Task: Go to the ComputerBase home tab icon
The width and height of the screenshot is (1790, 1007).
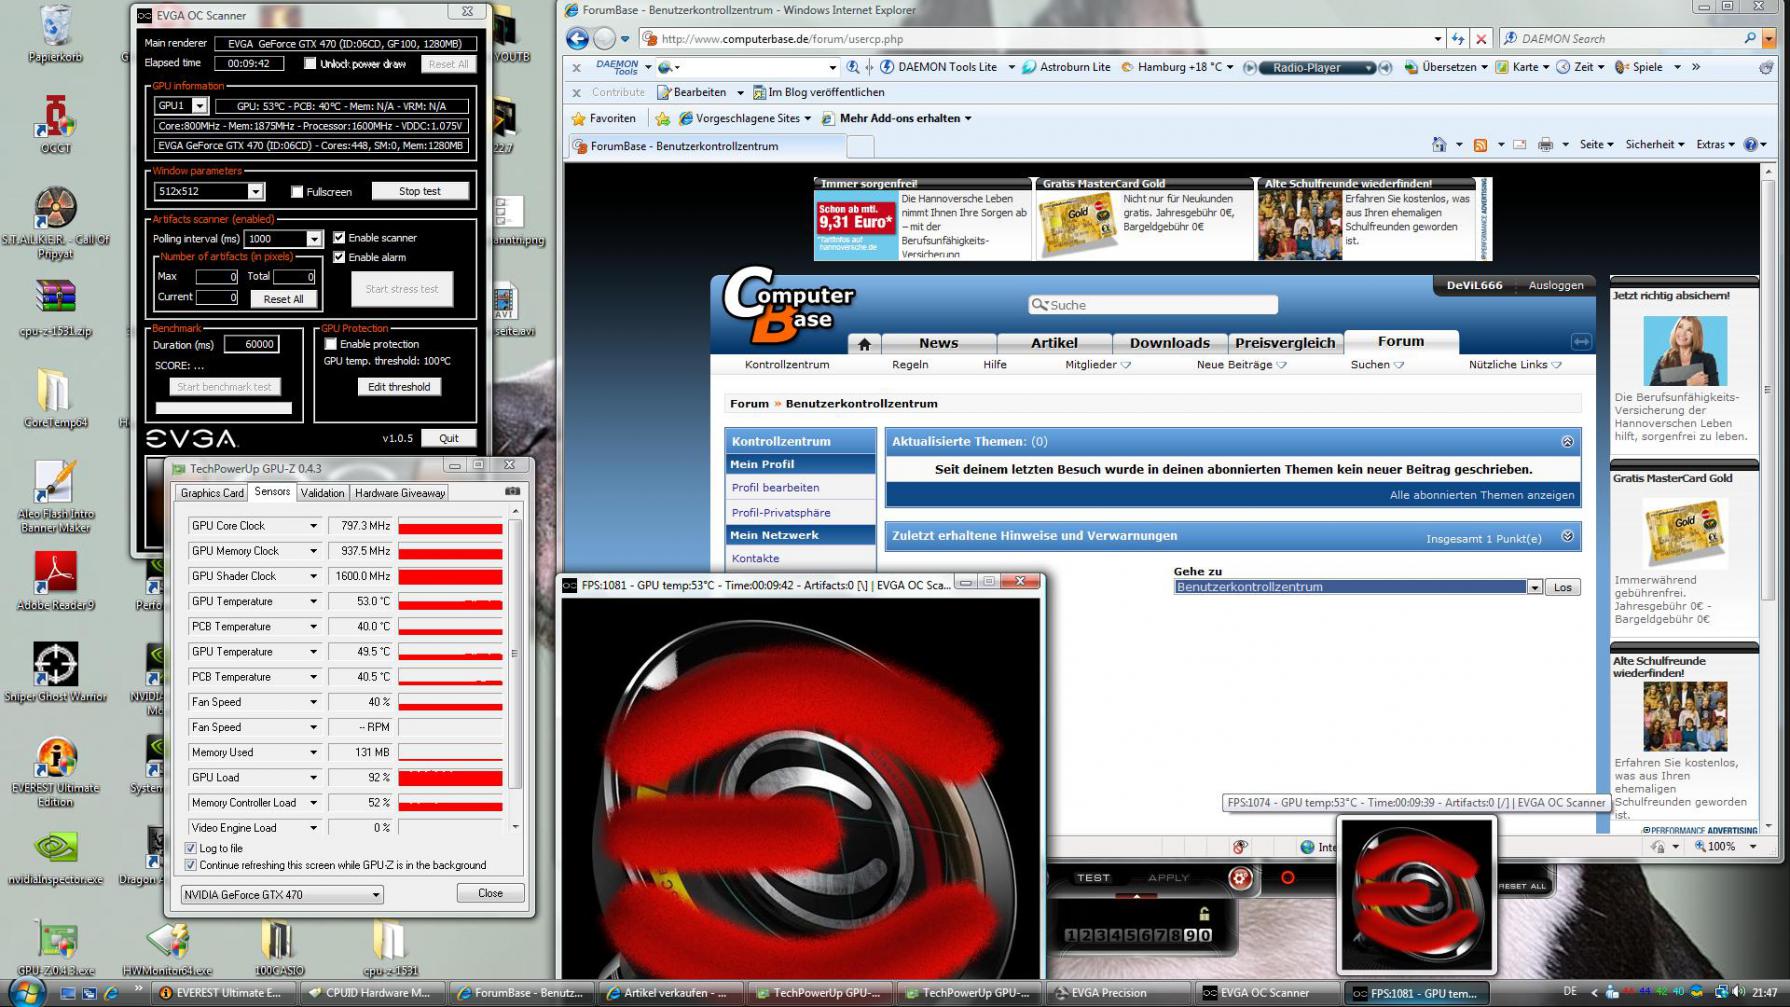Action: (x=864, y=344)
